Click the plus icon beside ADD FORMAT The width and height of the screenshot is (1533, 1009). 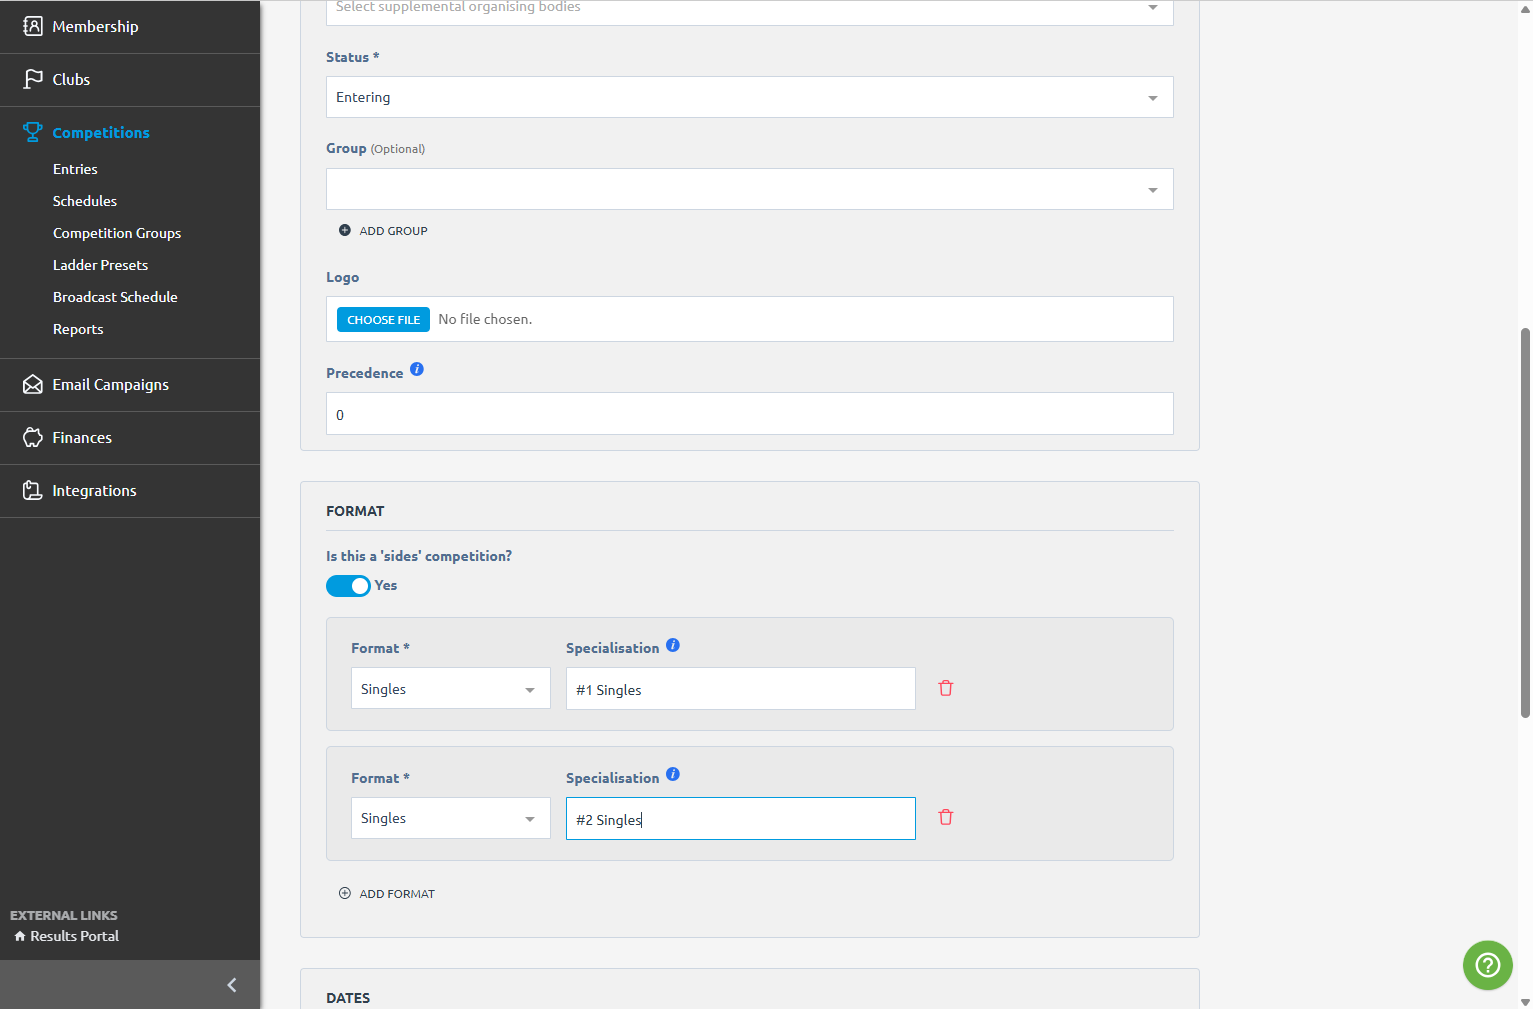point(345,893)
